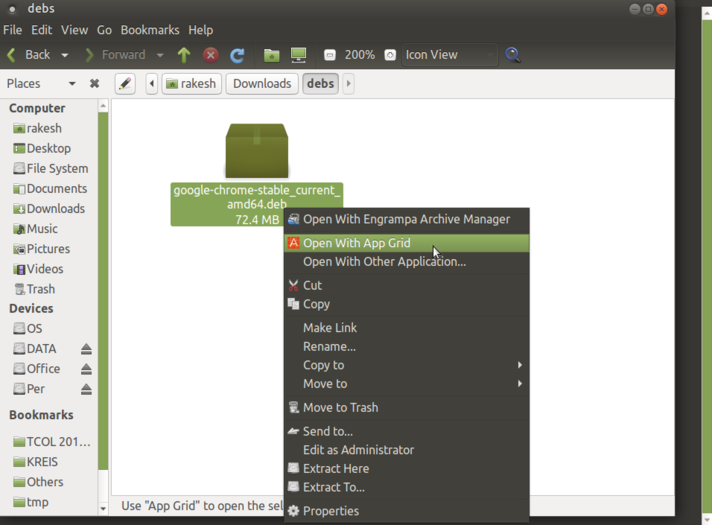Click the Move to Trash icon
Screen dimensions: 712x525
pos(293,407)
